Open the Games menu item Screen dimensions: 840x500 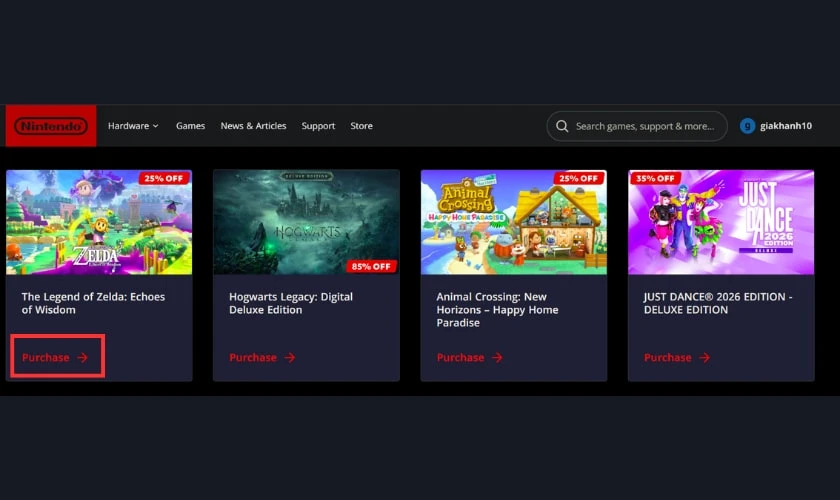pos(190,126)
